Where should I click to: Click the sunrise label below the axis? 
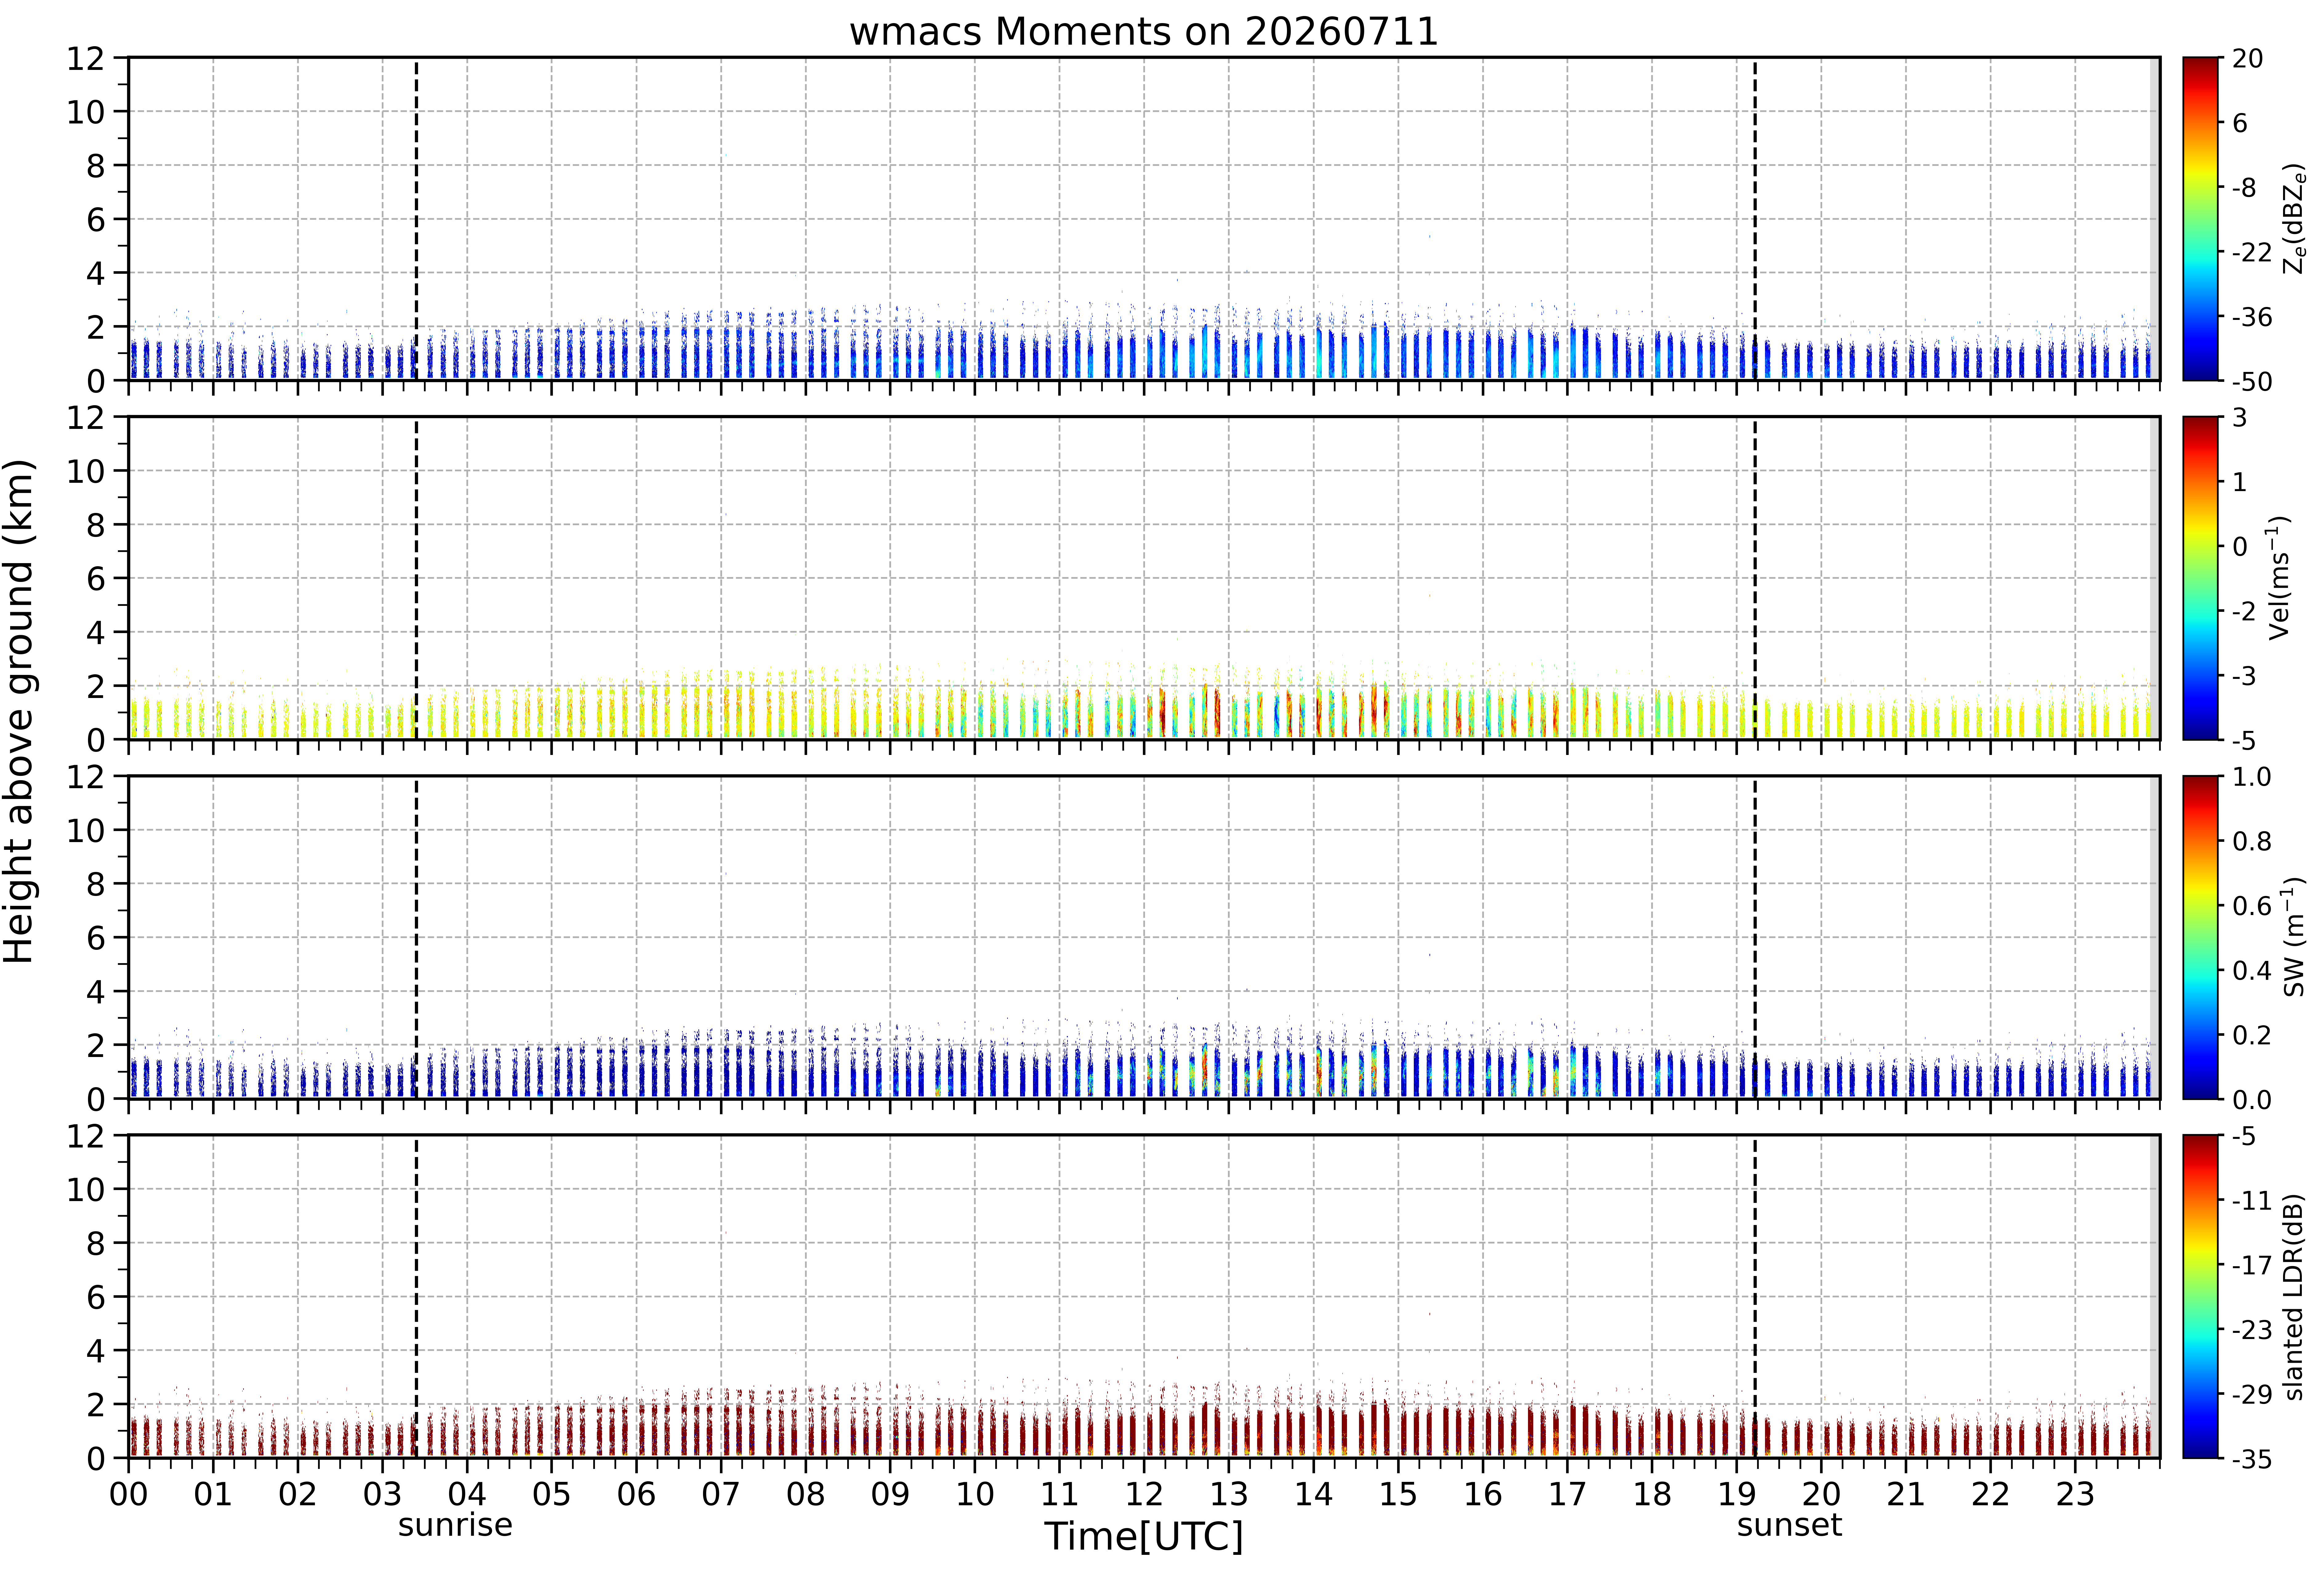[x=455, y=1525]
